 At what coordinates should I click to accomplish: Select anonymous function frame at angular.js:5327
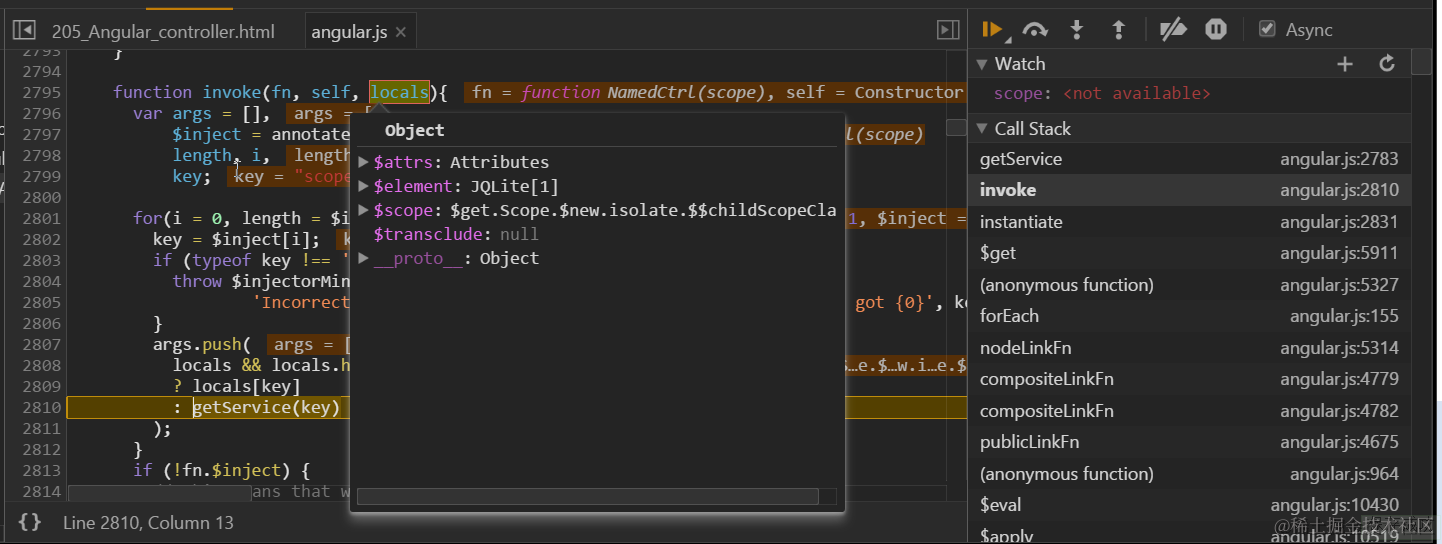pos(1189,285)
